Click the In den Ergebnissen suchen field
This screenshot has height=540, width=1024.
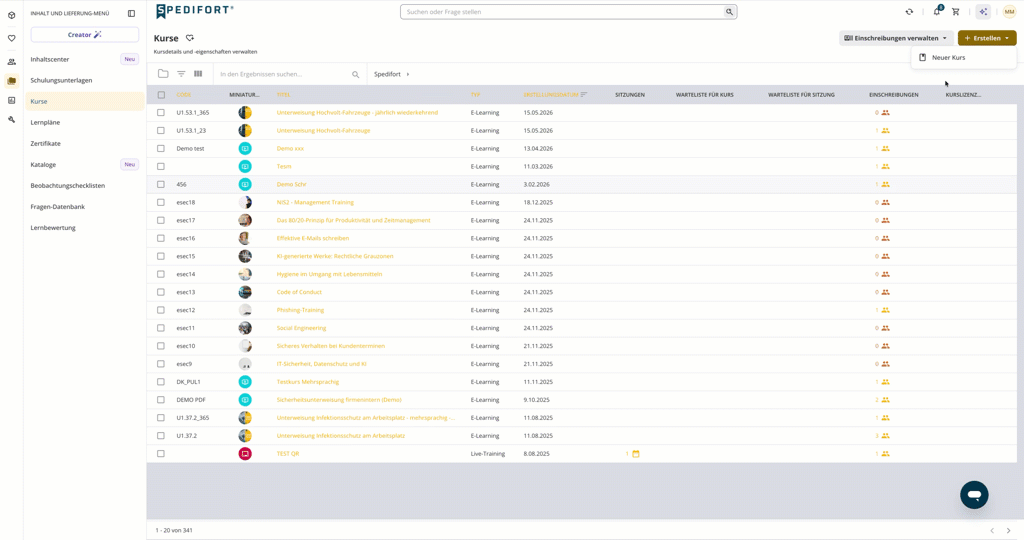click(285, 74)
